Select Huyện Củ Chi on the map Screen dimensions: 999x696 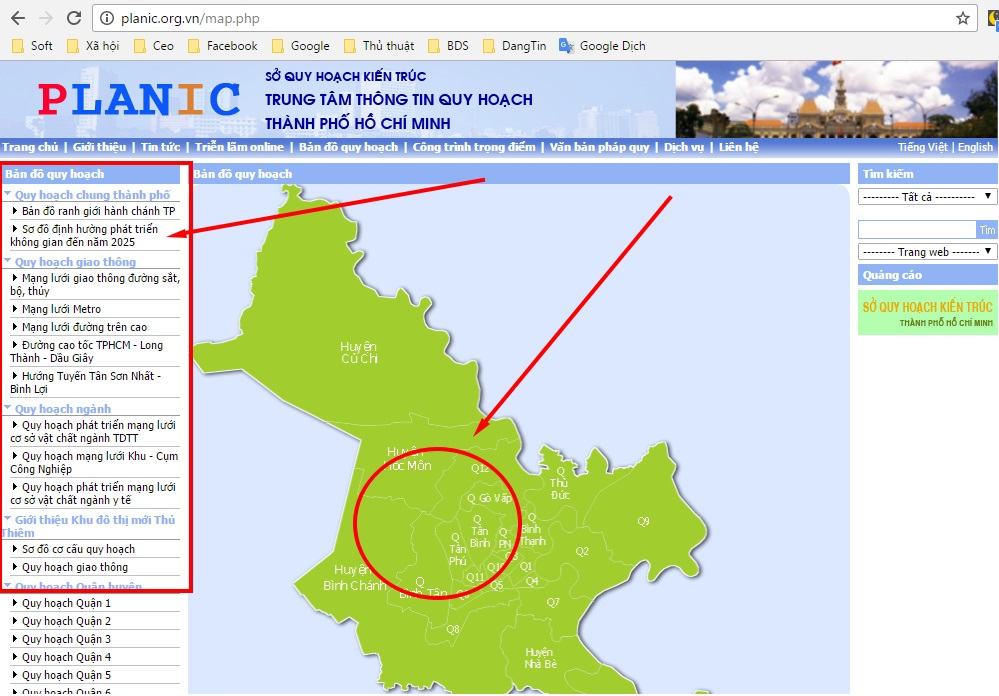pos(359,351)
